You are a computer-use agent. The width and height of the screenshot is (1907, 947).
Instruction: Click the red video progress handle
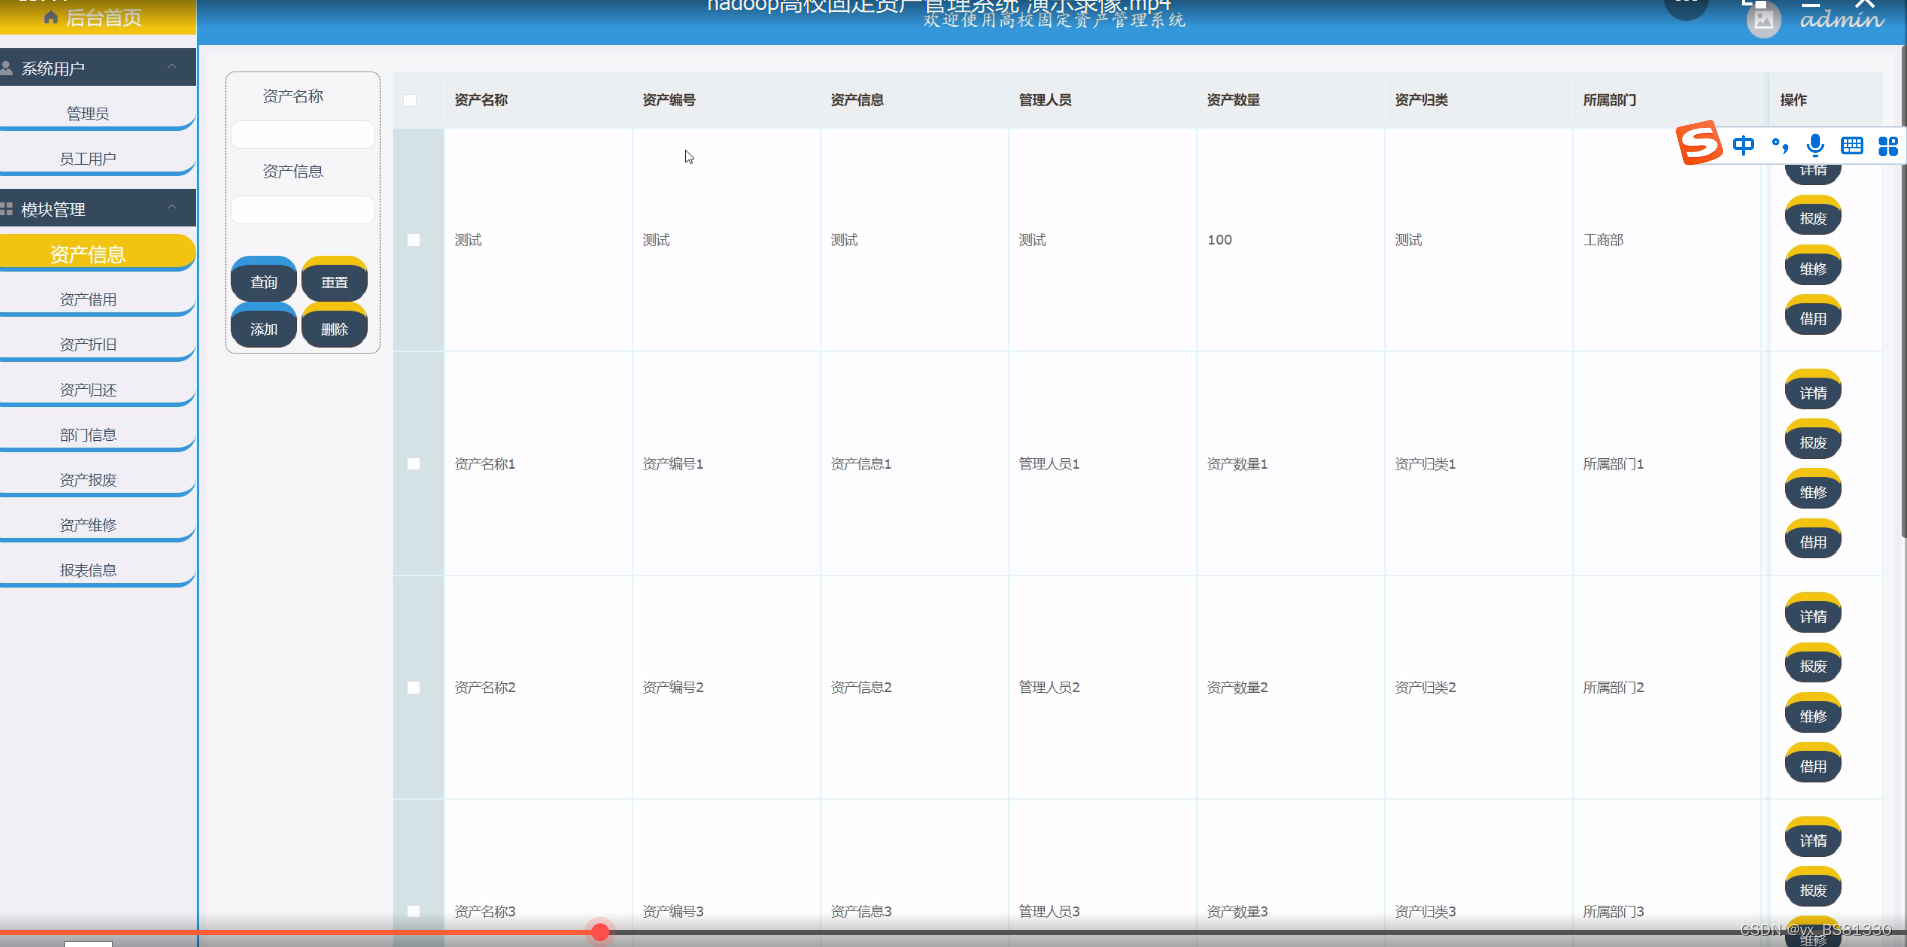[x=600, y=932]
